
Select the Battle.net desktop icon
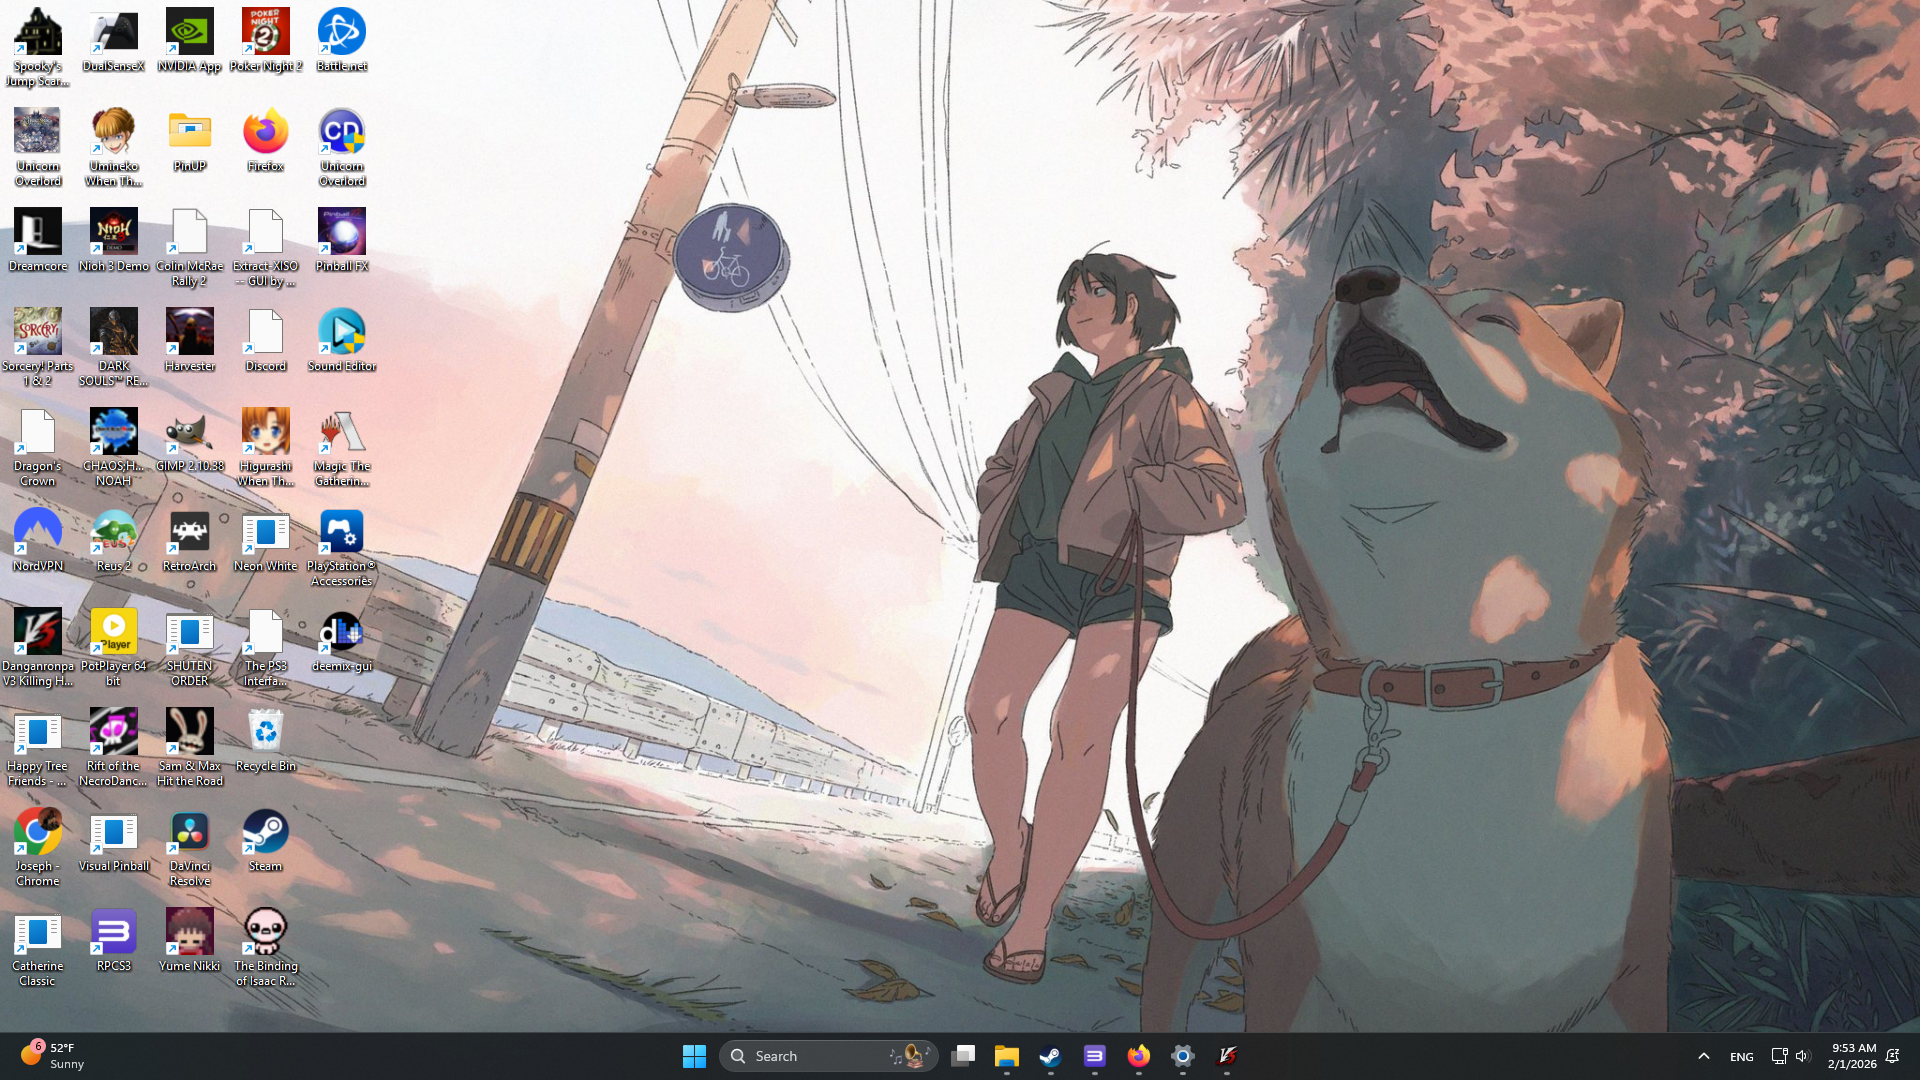(341, 40)
